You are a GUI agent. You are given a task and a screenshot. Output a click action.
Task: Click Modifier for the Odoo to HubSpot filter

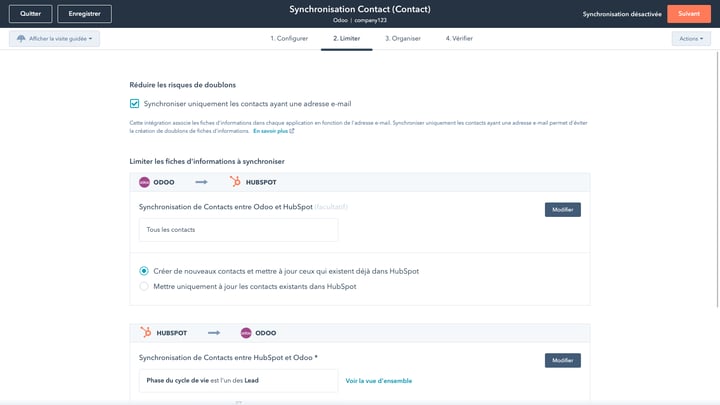(562, 210)
